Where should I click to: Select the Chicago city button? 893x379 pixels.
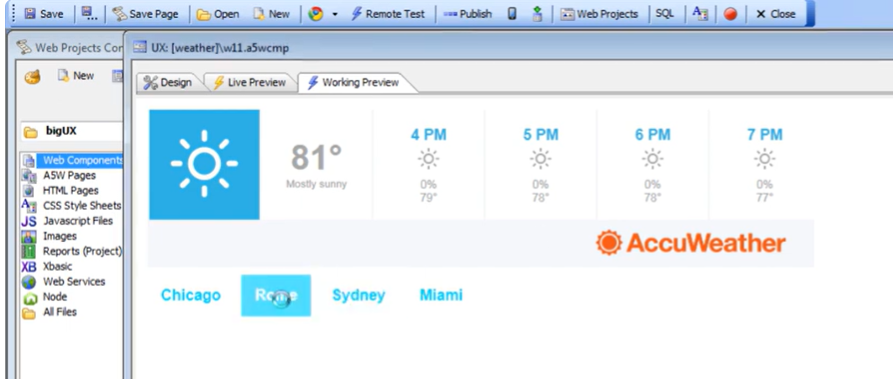[x=191, y=295]
